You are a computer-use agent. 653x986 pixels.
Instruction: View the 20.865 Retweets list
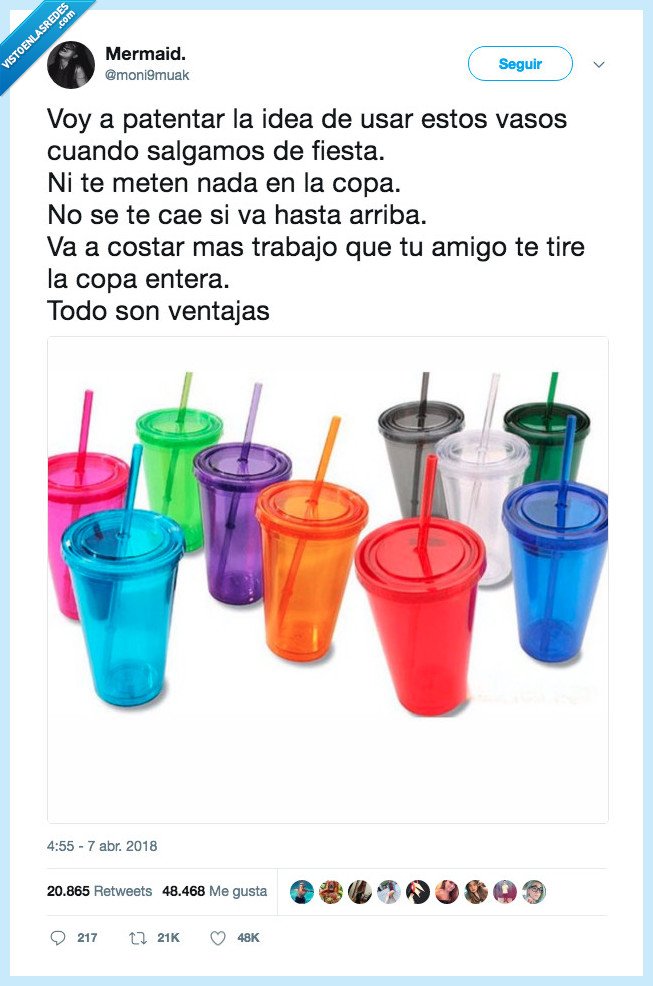(x=99, y=891)
